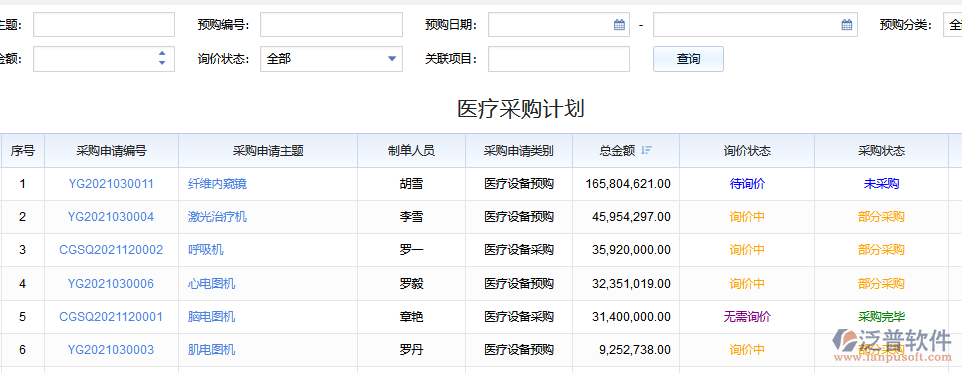Open request YG2021030006
The width and height of the screenshot is (962, 373).
click(x=111, y=283)
